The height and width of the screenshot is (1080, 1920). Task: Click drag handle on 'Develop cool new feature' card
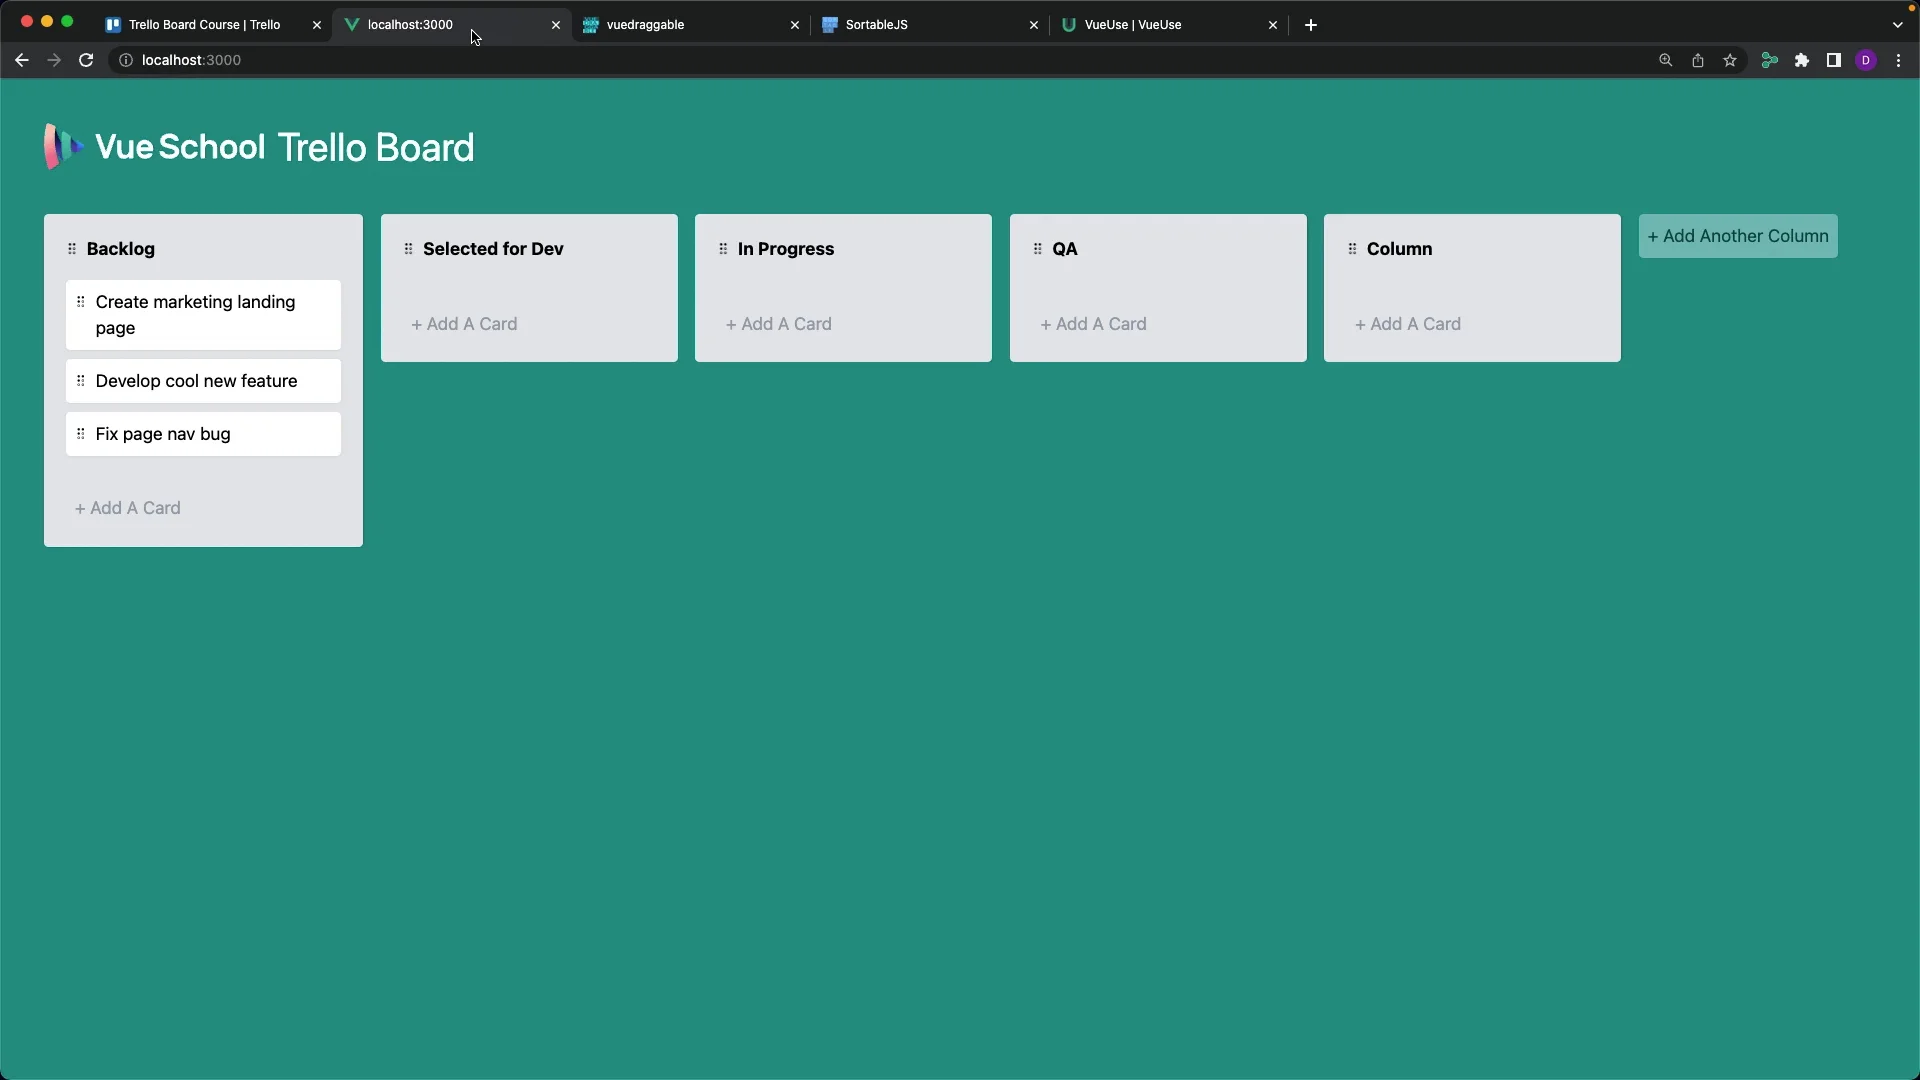point(81,381)
